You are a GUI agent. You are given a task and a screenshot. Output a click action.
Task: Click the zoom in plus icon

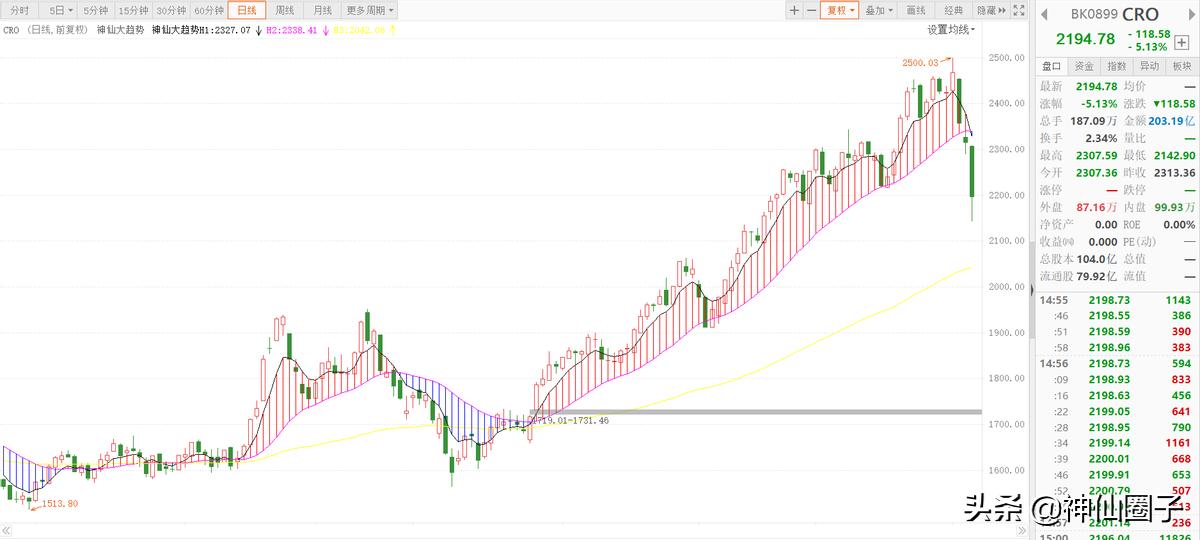coord(794,10)
